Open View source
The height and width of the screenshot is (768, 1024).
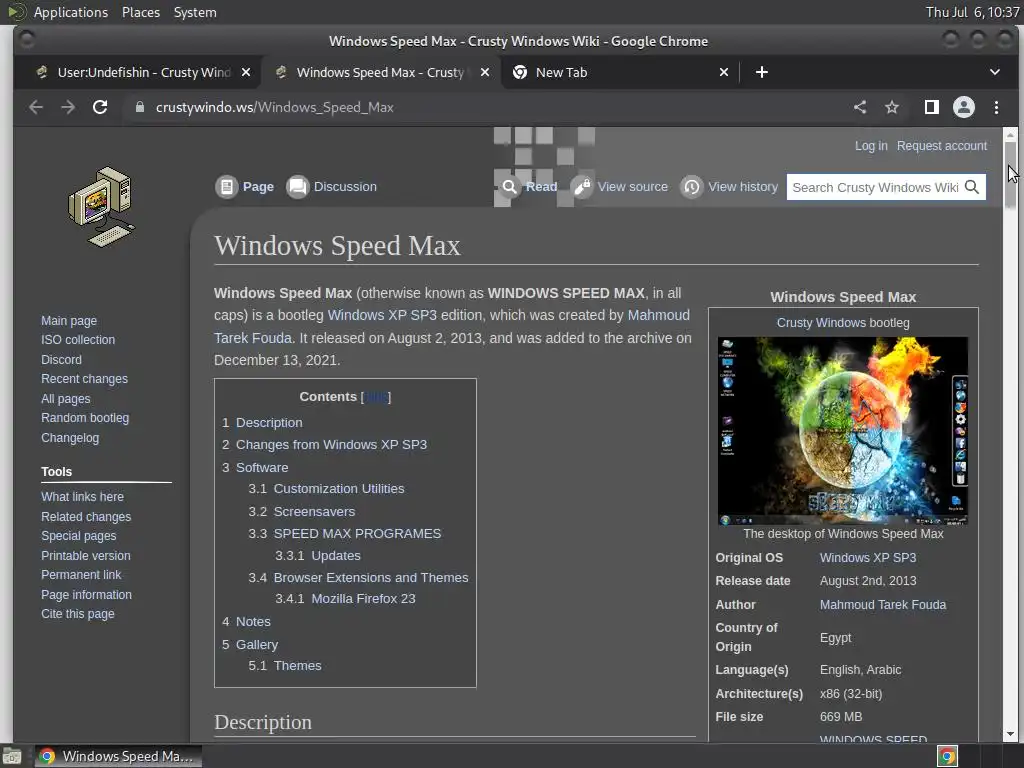[x=632, y=187]
